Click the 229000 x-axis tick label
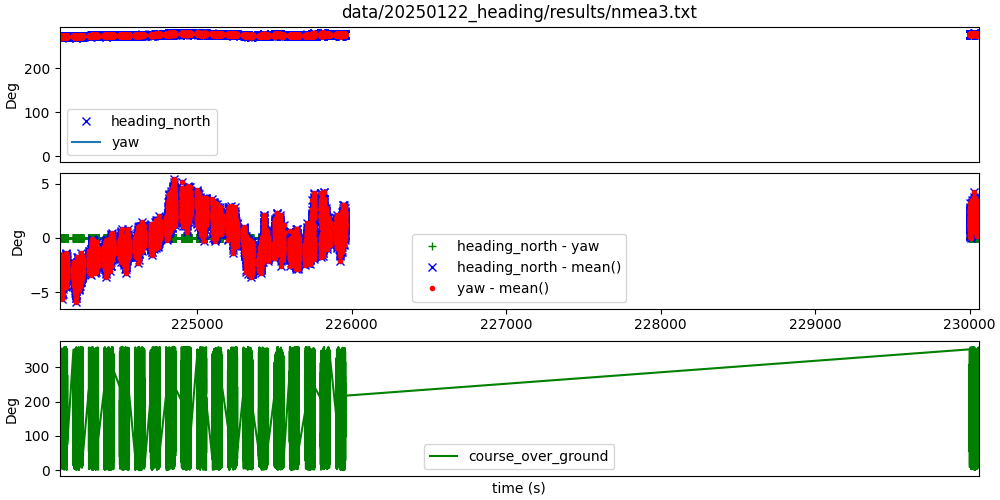 815,325
